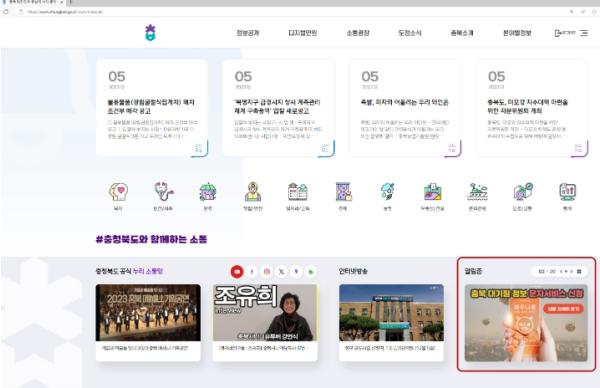
Task: Click the login link in header
Action: pyautogui.click(x=565, y=33)
